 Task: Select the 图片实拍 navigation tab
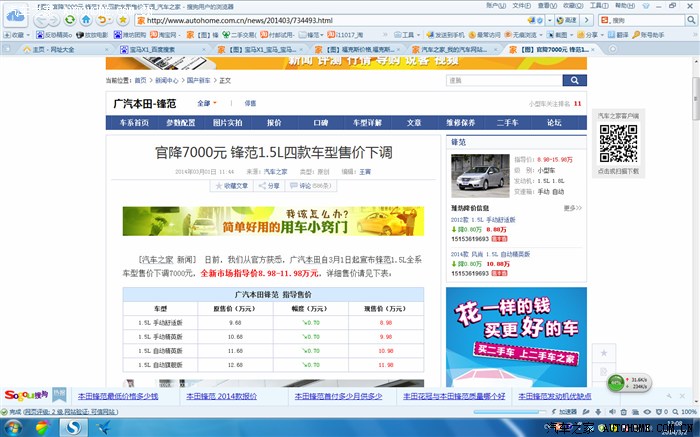point(227,123)
